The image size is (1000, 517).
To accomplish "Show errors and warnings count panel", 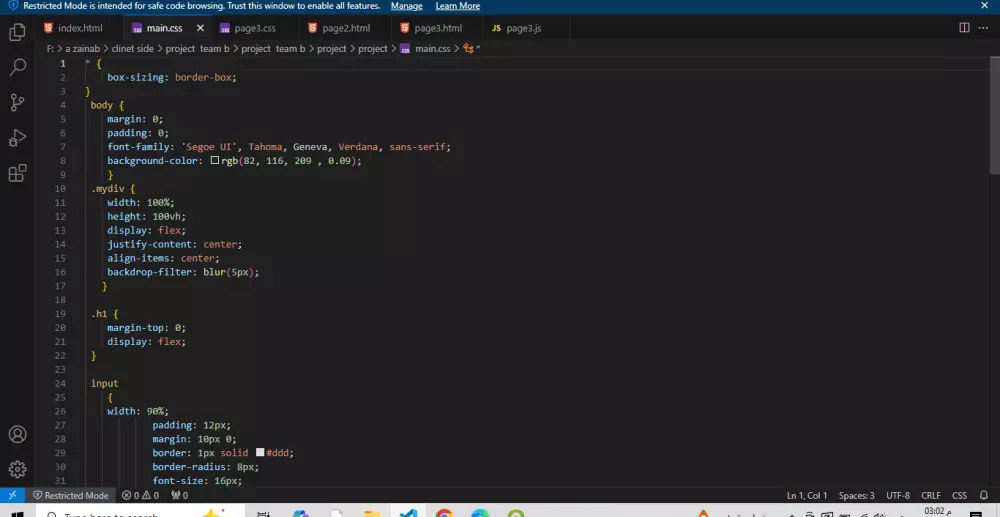I will [140, 495].
